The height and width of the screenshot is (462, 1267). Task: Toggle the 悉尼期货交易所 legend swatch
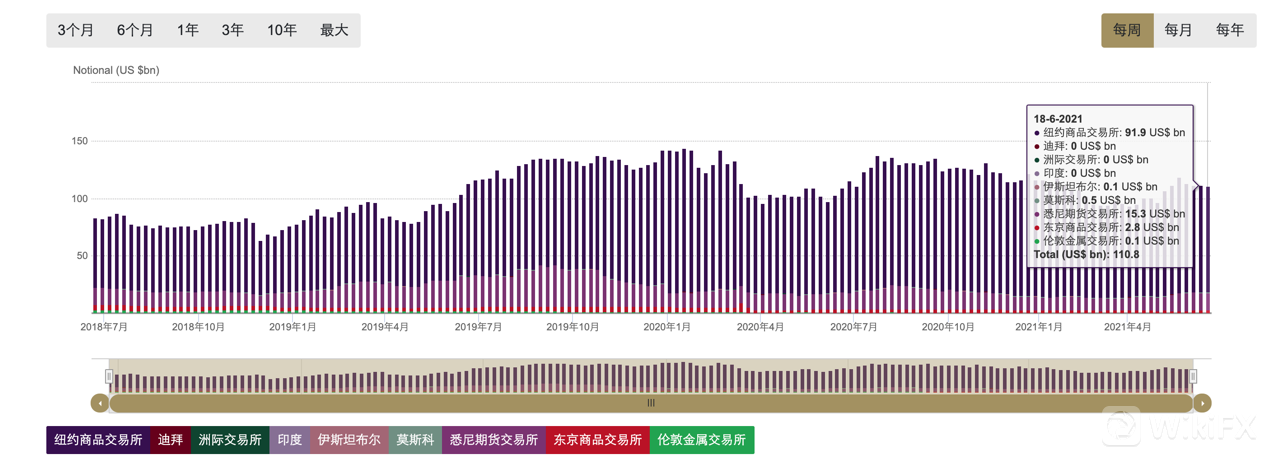pyautogui.click(x=494, y=440)
